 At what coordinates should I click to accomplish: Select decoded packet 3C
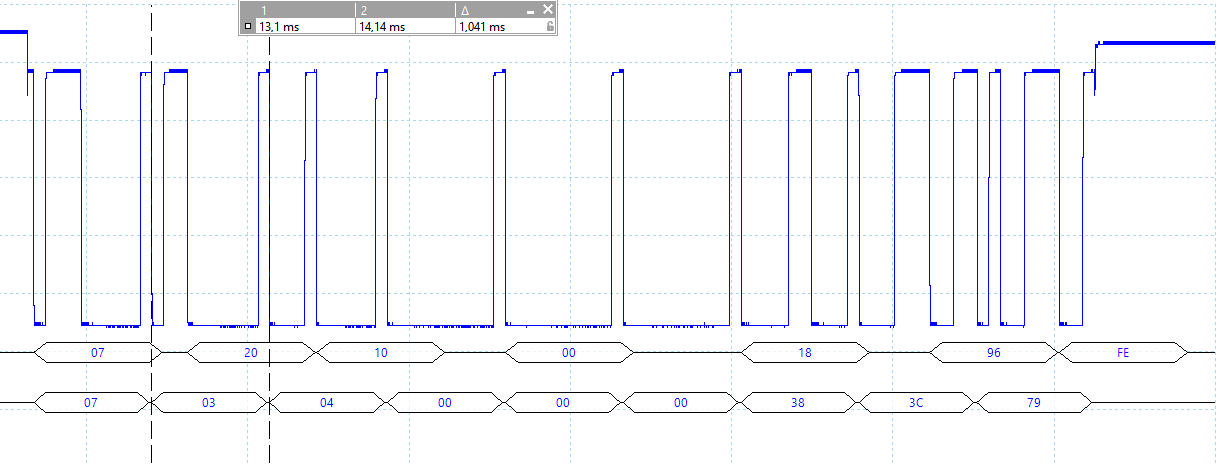point(917,402)
